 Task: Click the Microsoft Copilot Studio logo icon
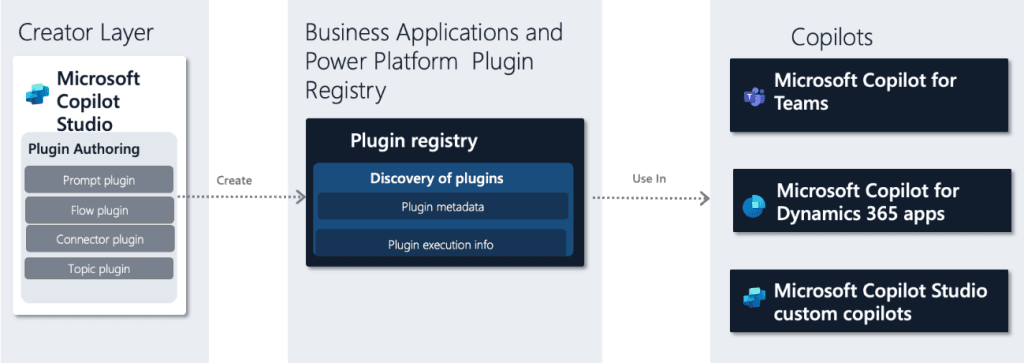click(x=37, y=94)
